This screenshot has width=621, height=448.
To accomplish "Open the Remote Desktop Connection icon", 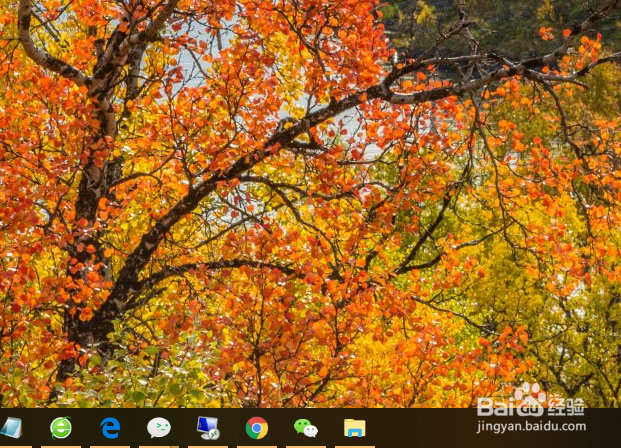I will click(x=208, y=428).
